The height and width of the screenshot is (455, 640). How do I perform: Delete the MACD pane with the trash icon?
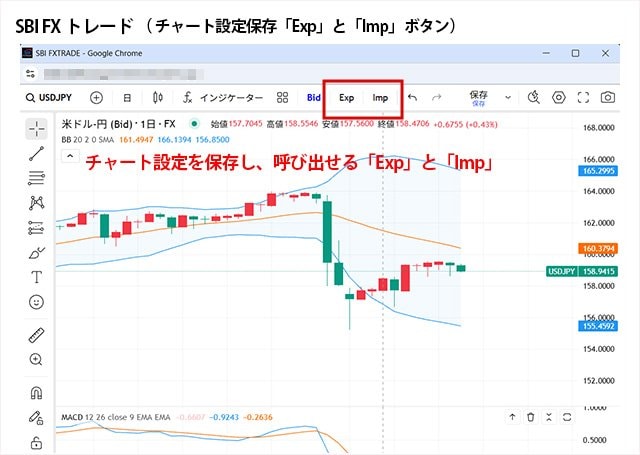click(x=531, y=417)
